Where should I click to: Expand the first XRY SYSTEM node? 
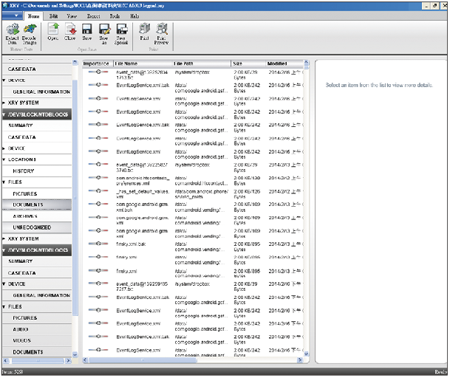4,103
